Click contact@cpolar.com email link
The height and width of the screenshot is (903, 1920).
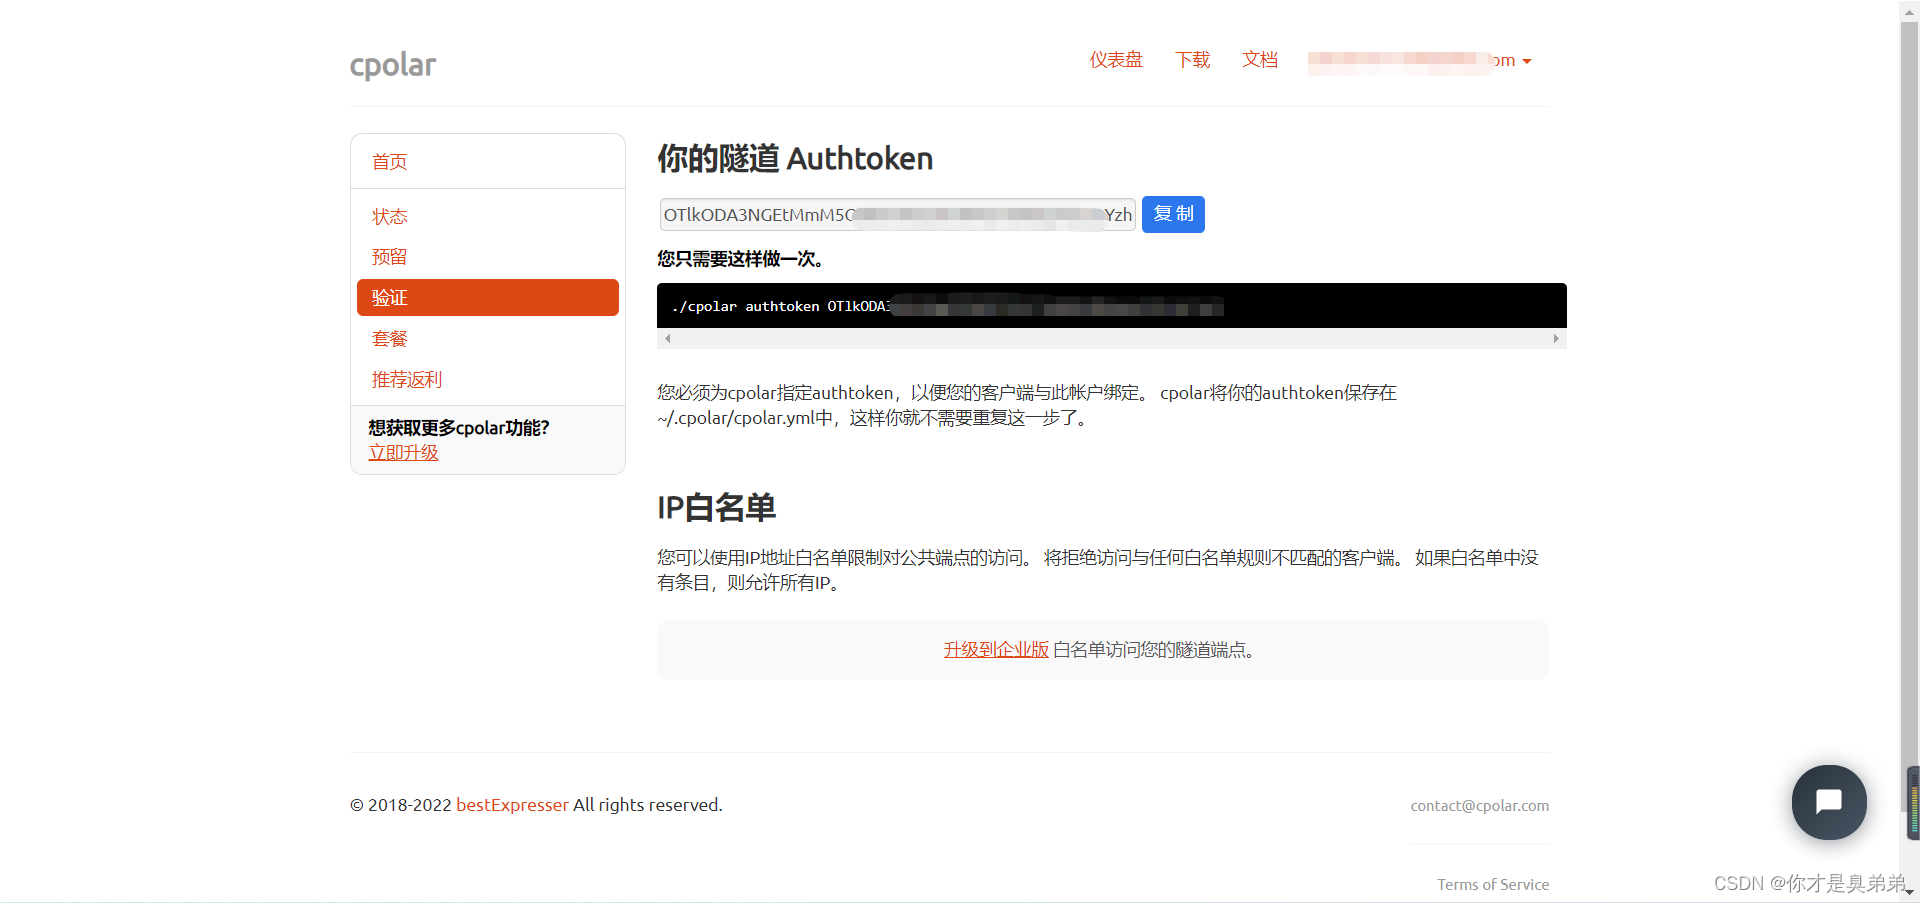pos(1479,806)
